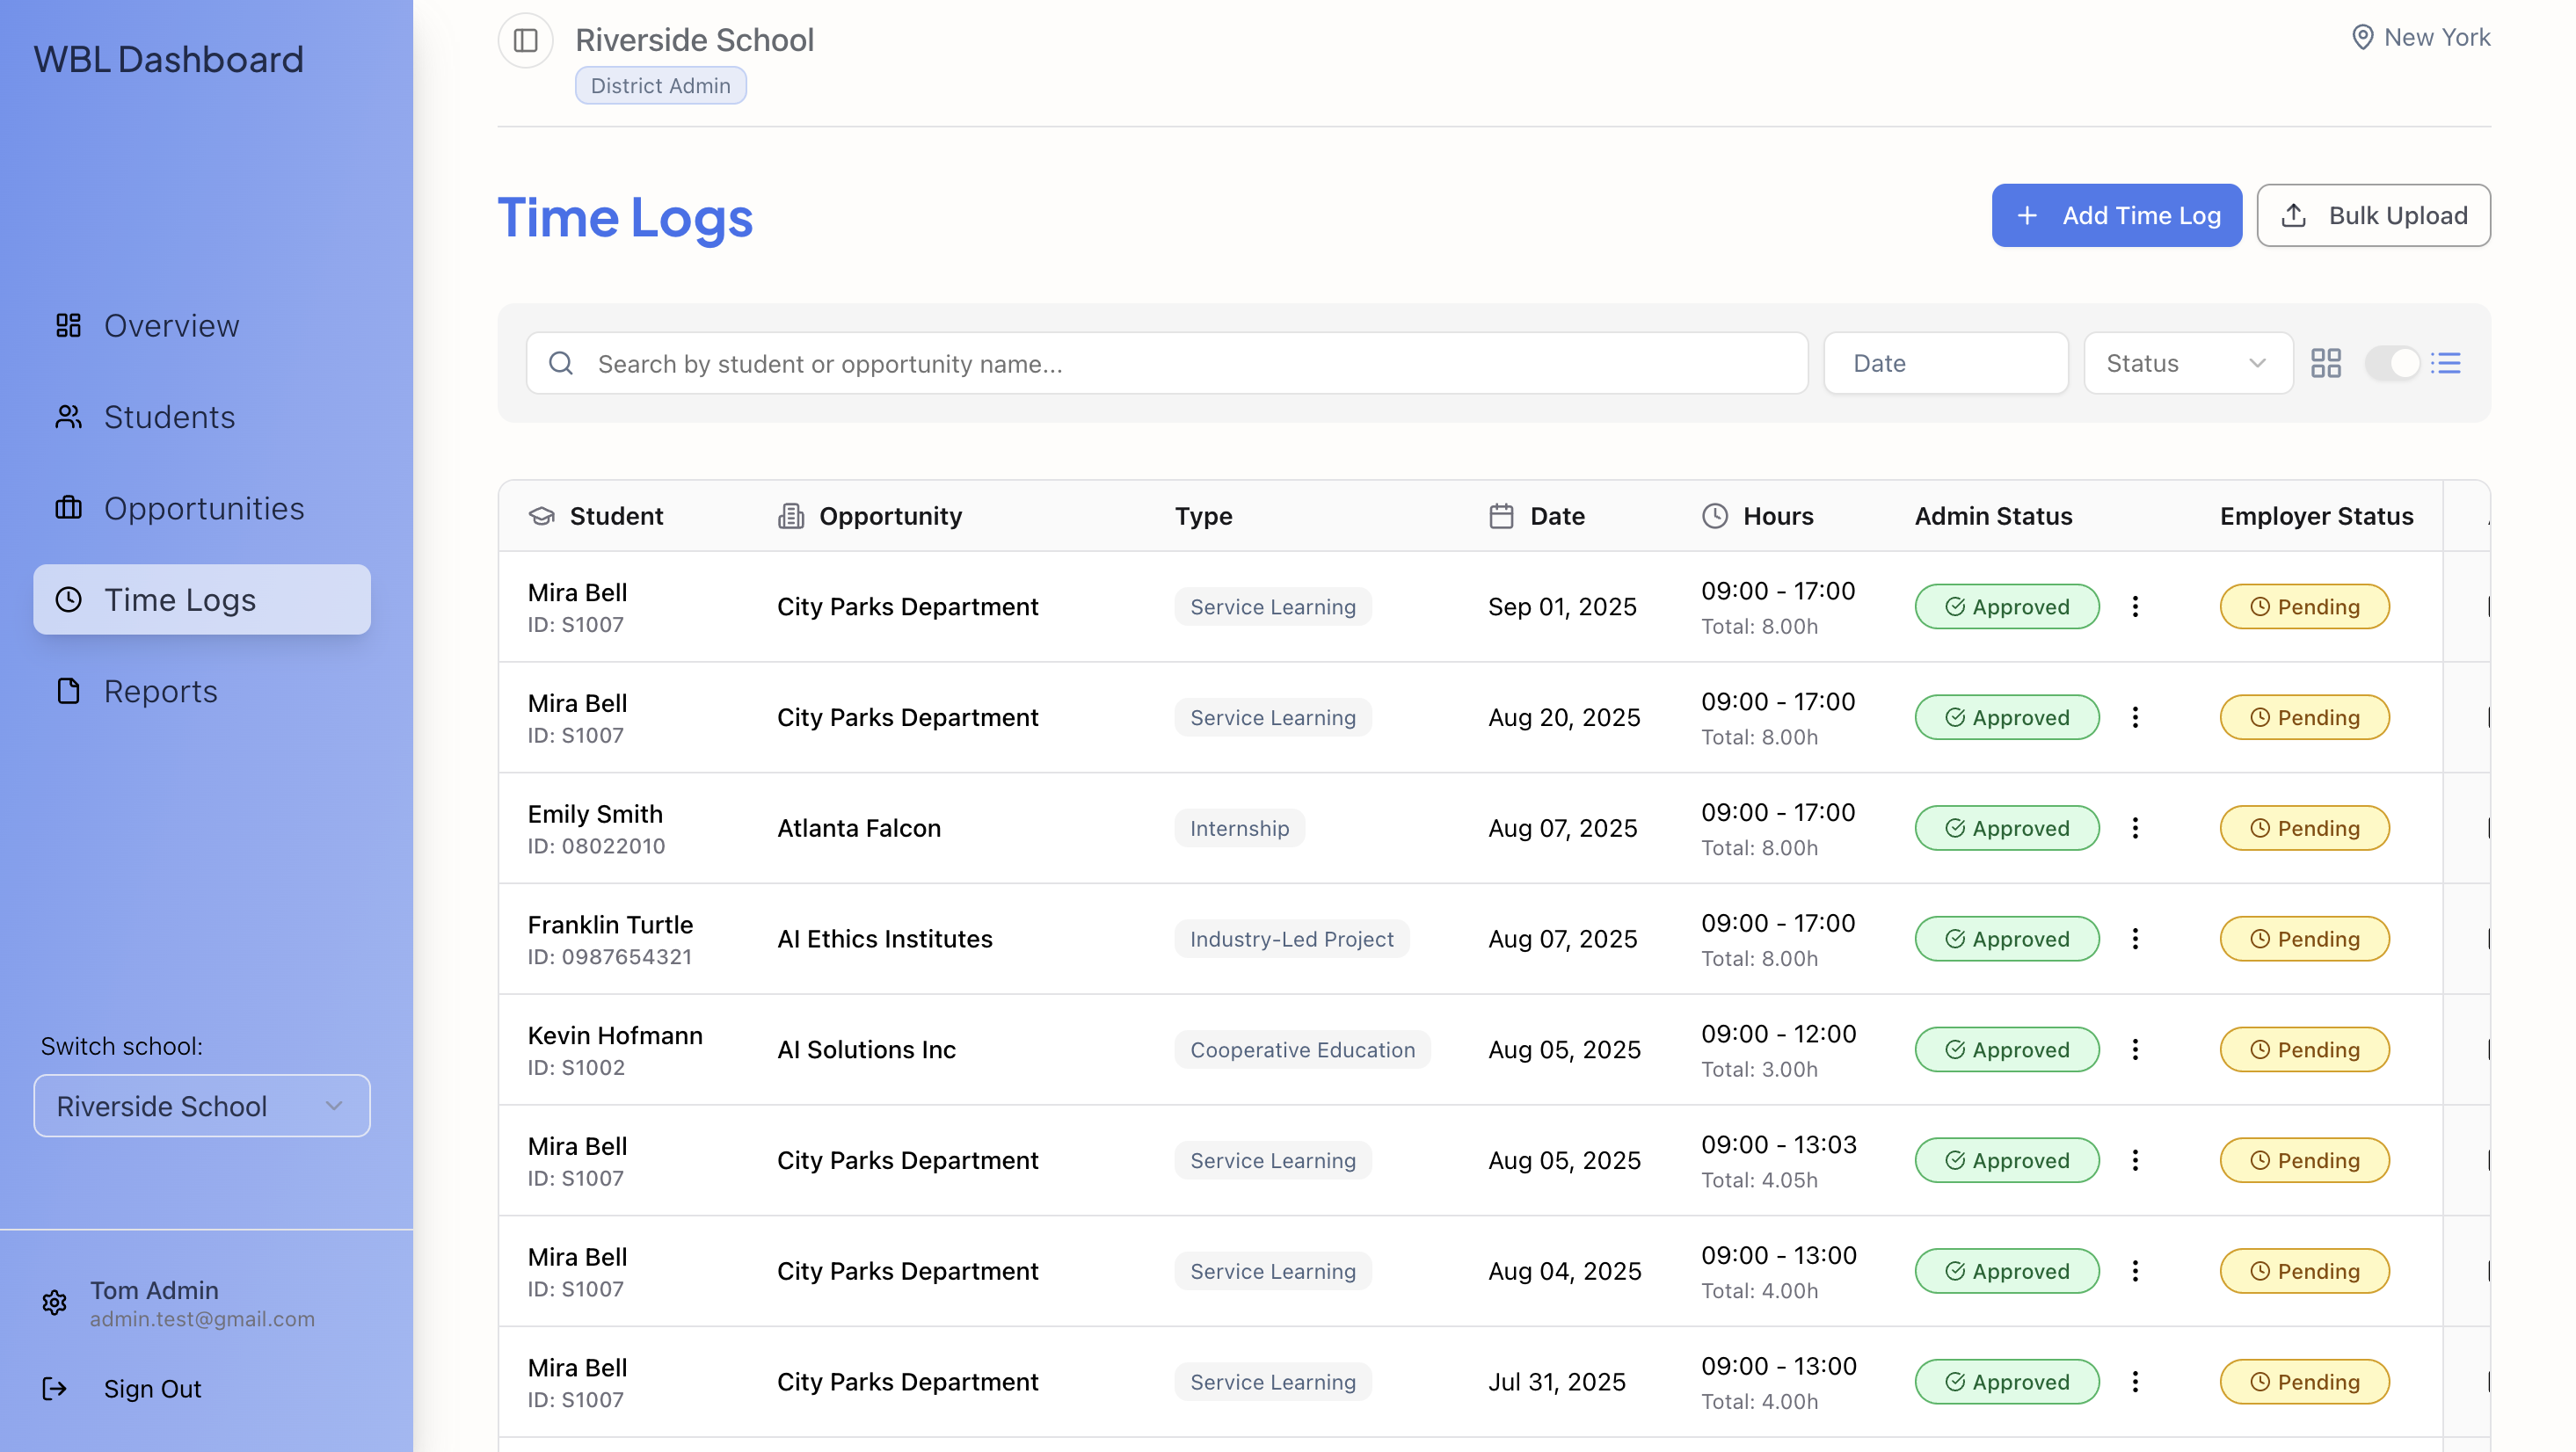Switch to list view layout
The width and height of the screenshot is (2576, 1452).
pyautogui.click(x=2447, y=362)
